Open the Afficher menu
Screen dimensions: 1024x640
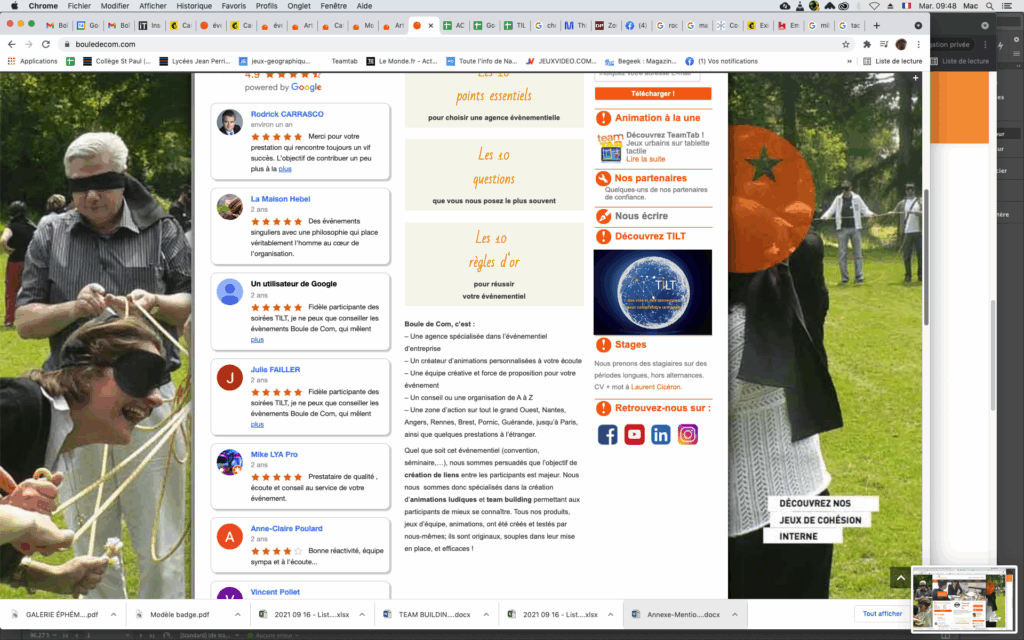click(153, 6)
